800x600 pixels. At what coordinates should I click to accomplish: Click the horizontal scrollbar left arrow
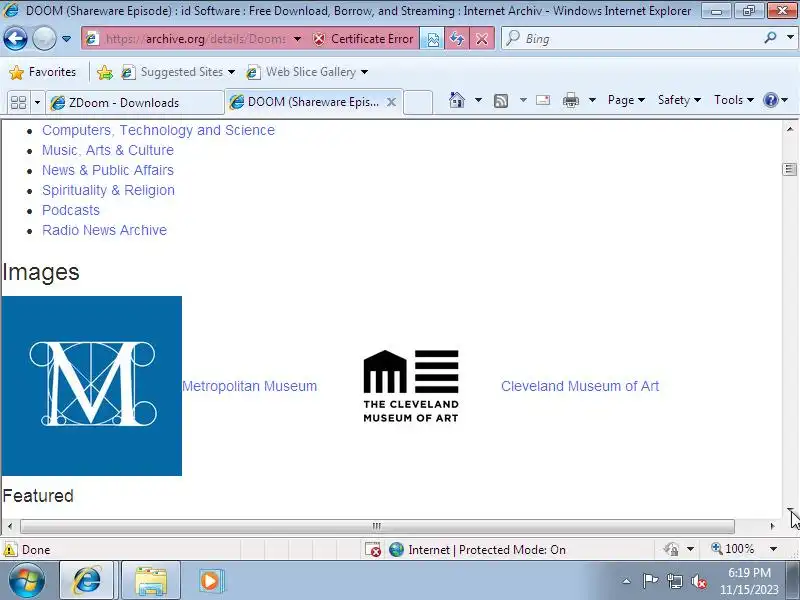click(x=10, y=526)
